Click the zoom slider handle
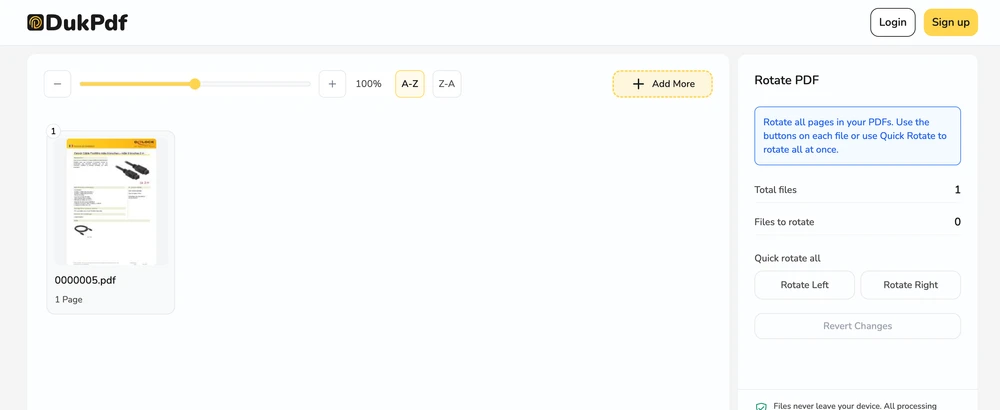 (195, 84)
